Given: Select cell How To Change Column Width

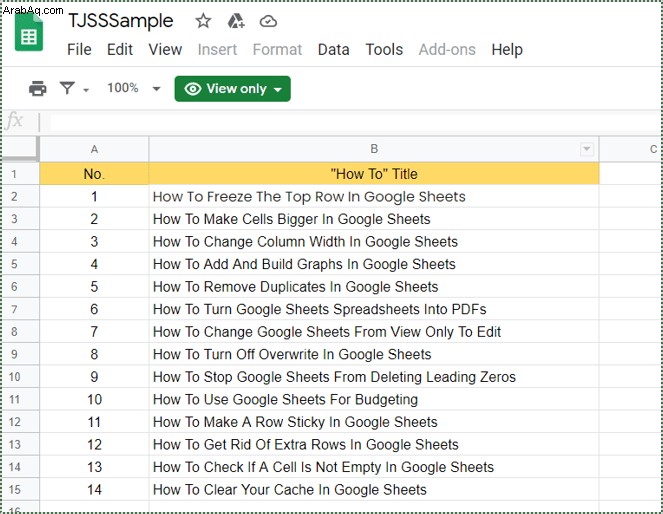Looking at the screenshot, I should pyautogui.click(x=374, y=241).
